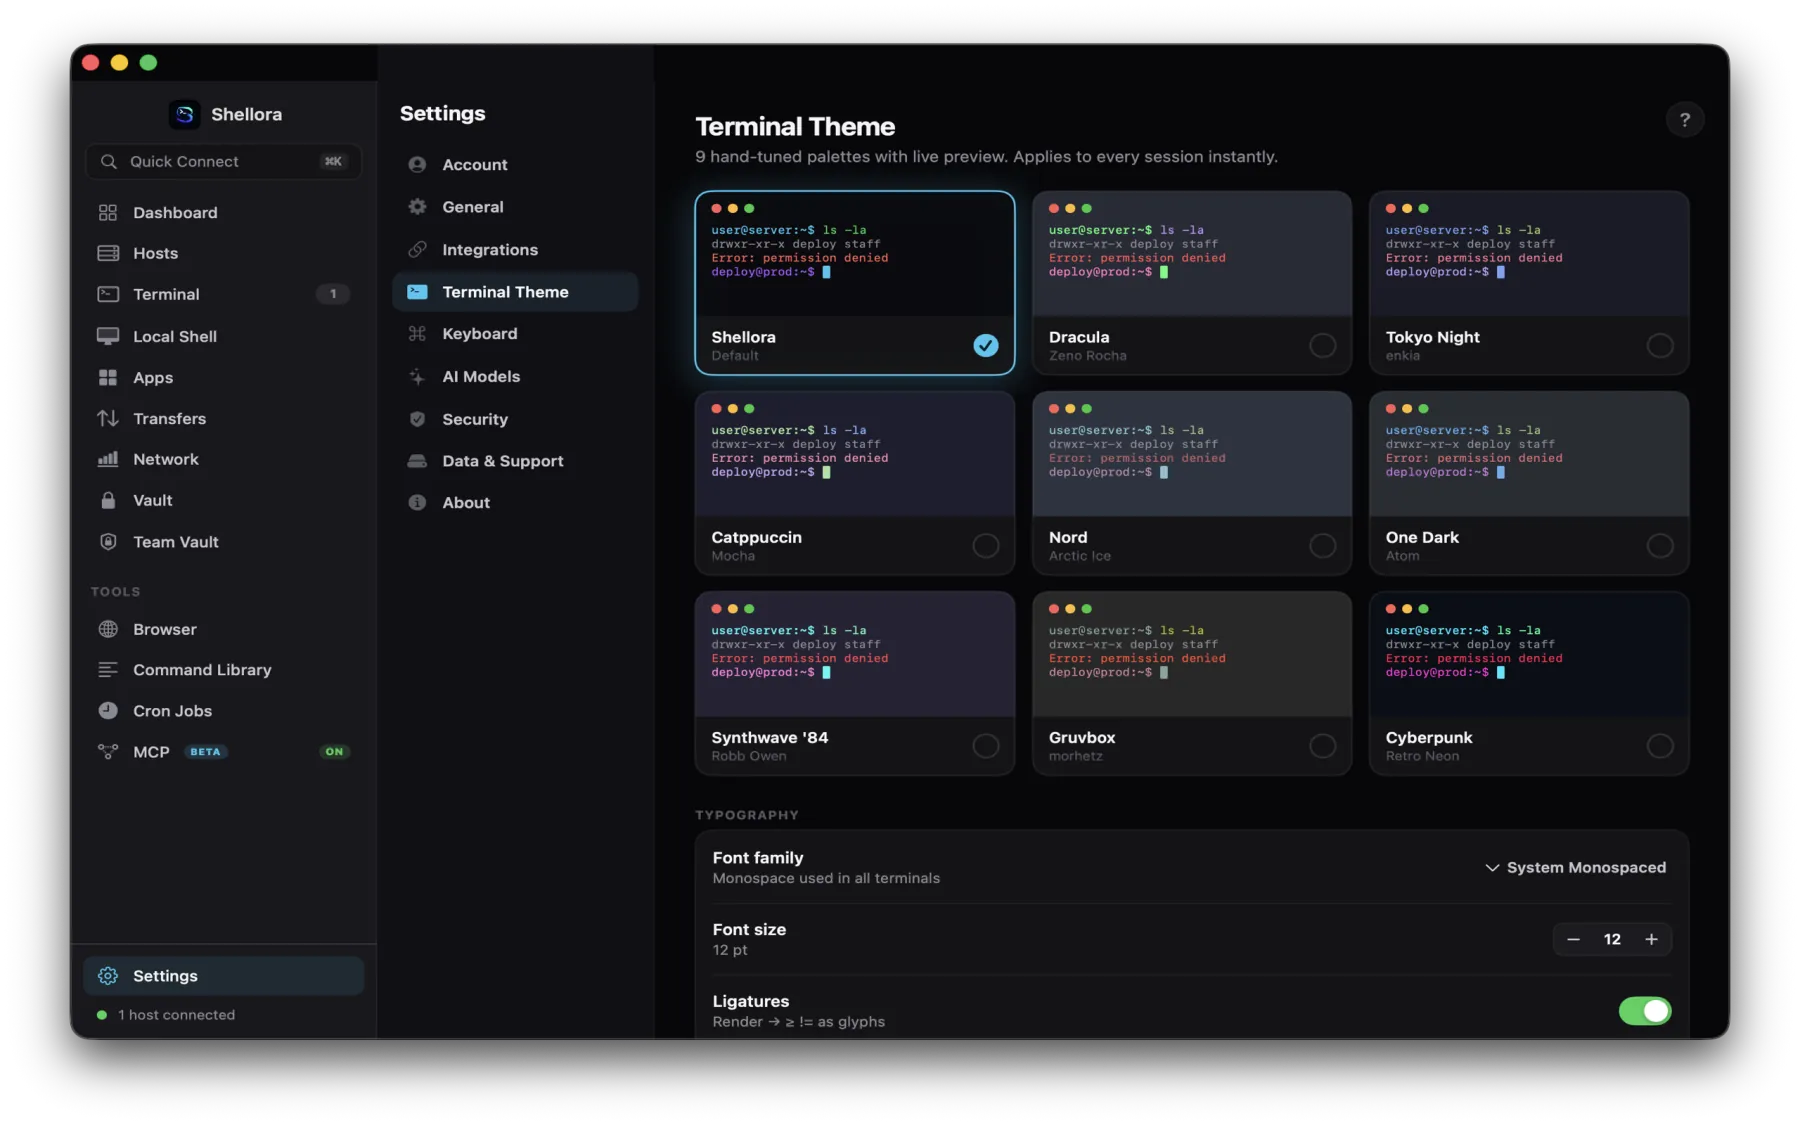Select the Nord theme radio button

click(x=1322, y=545)
